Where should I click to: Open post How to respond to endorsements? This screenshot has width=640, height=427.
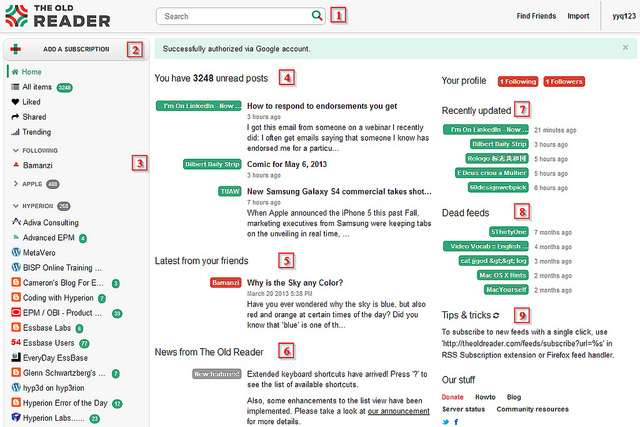coord(322,106)
